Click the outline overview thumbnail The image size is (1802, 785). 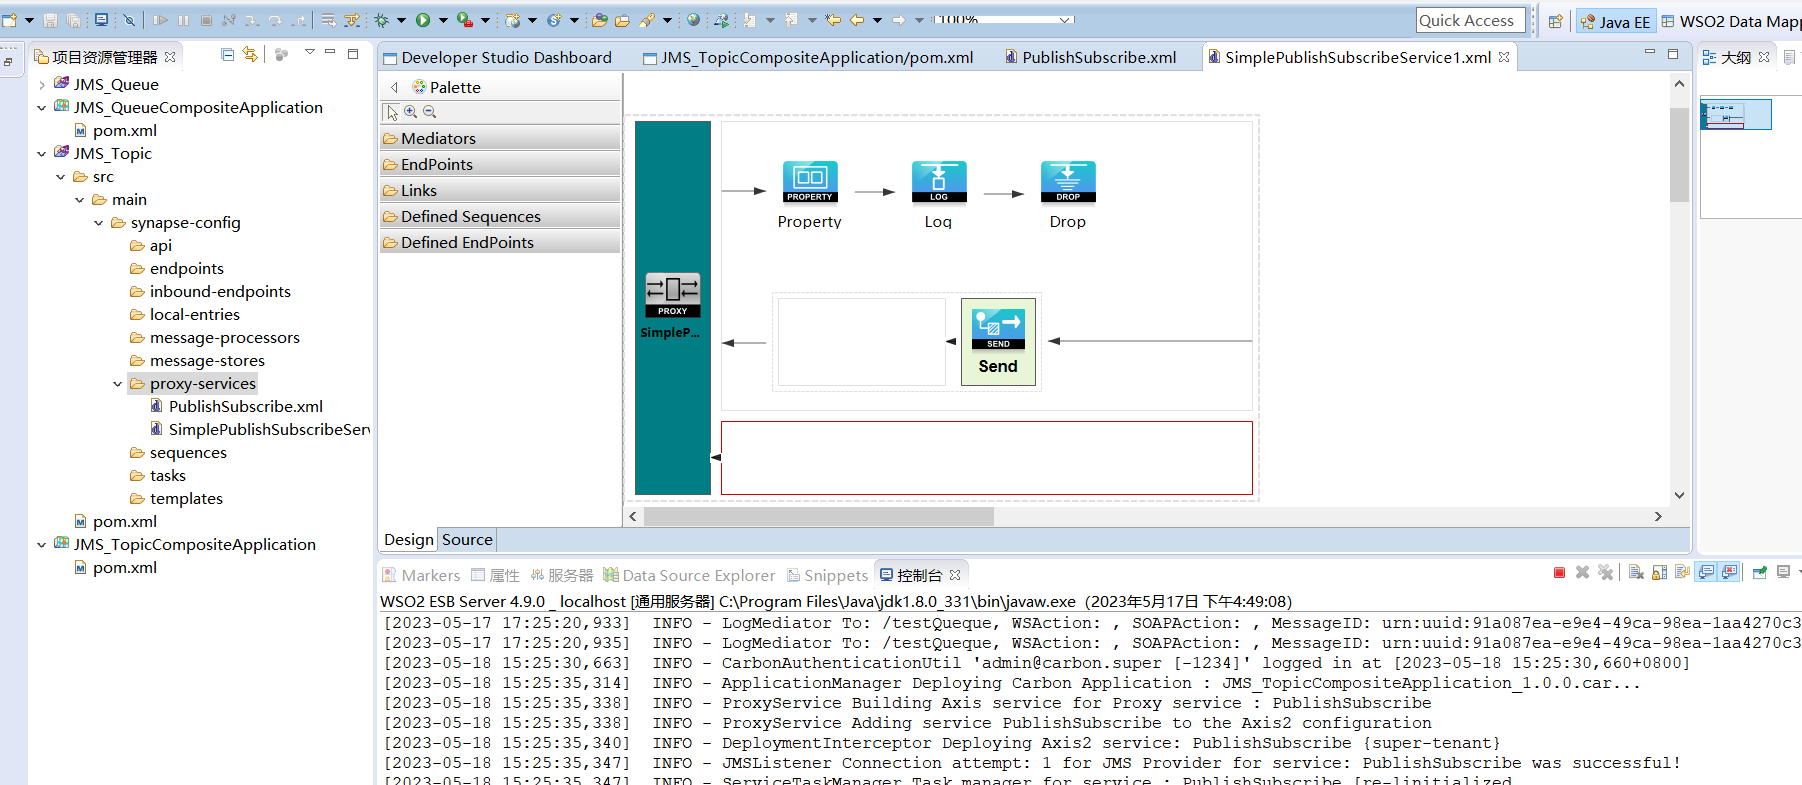point(1736,115)
